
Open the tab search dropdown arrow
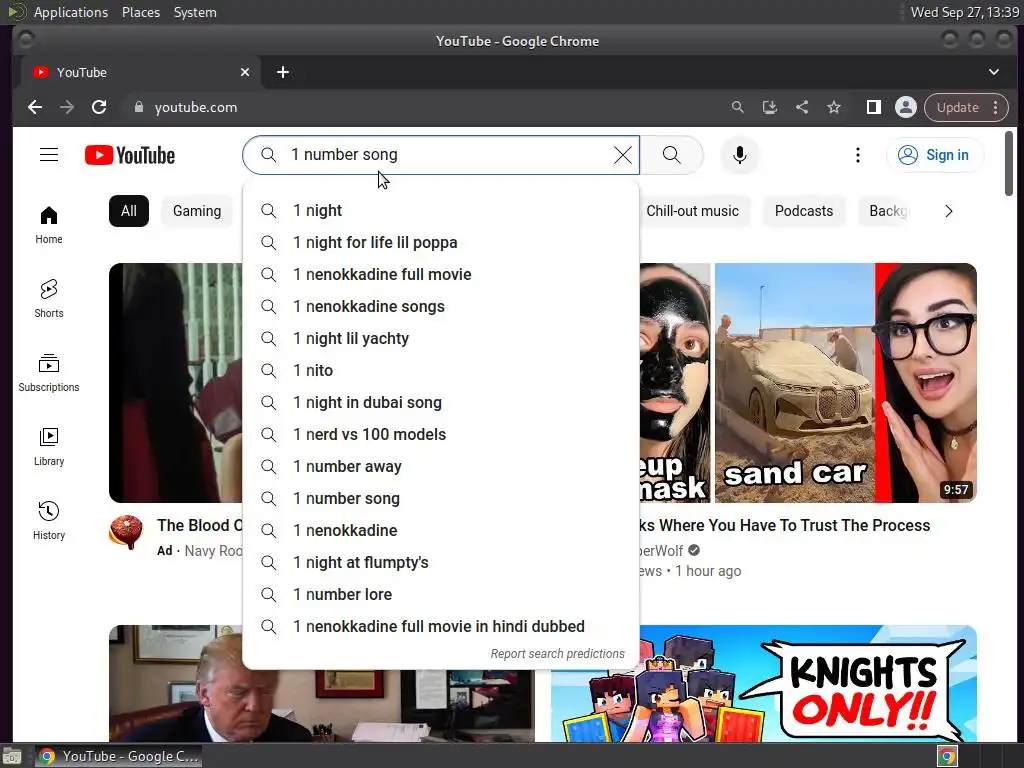[x=993, y=72]
